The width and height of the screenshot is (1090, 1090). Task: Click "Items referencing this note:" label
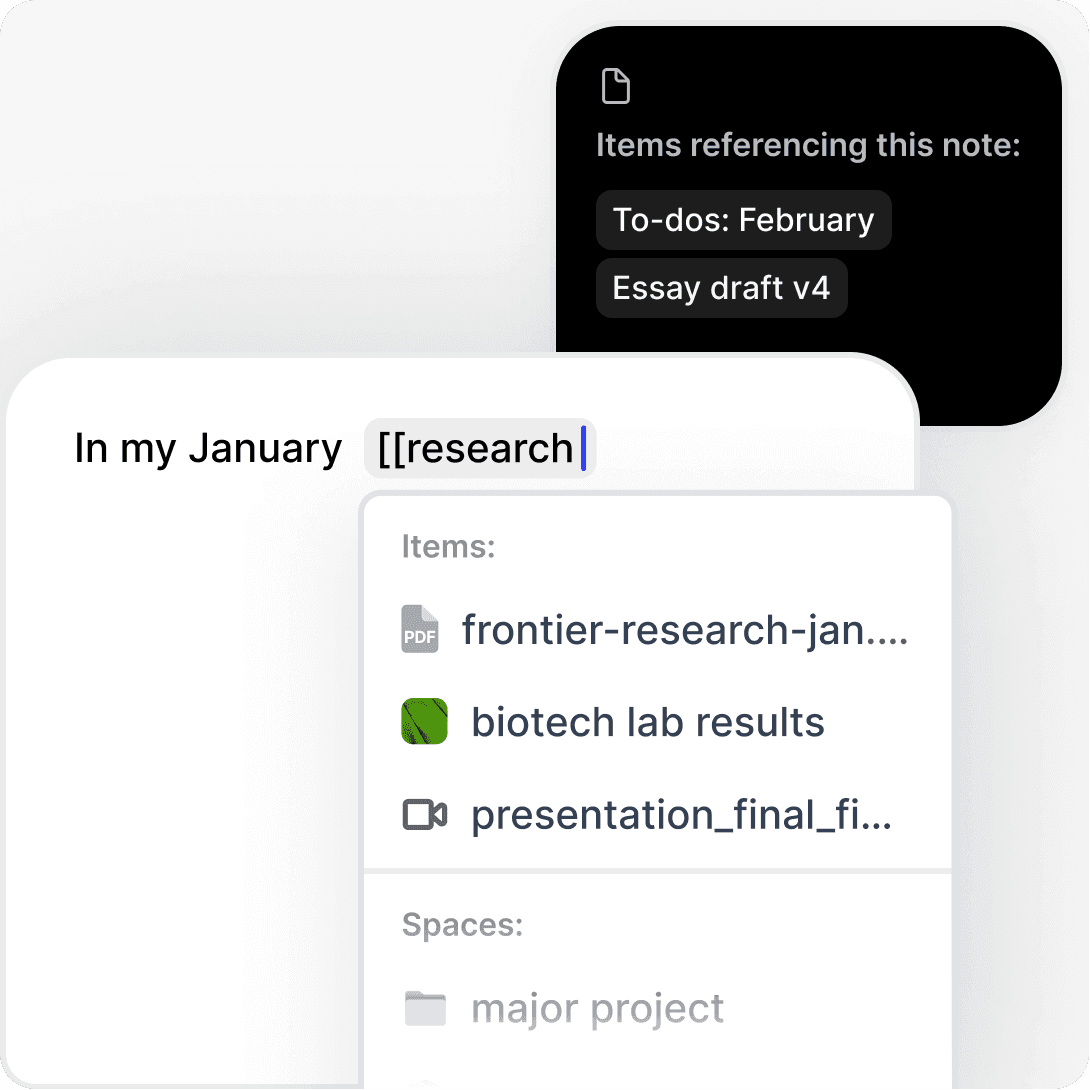point(808,145)
